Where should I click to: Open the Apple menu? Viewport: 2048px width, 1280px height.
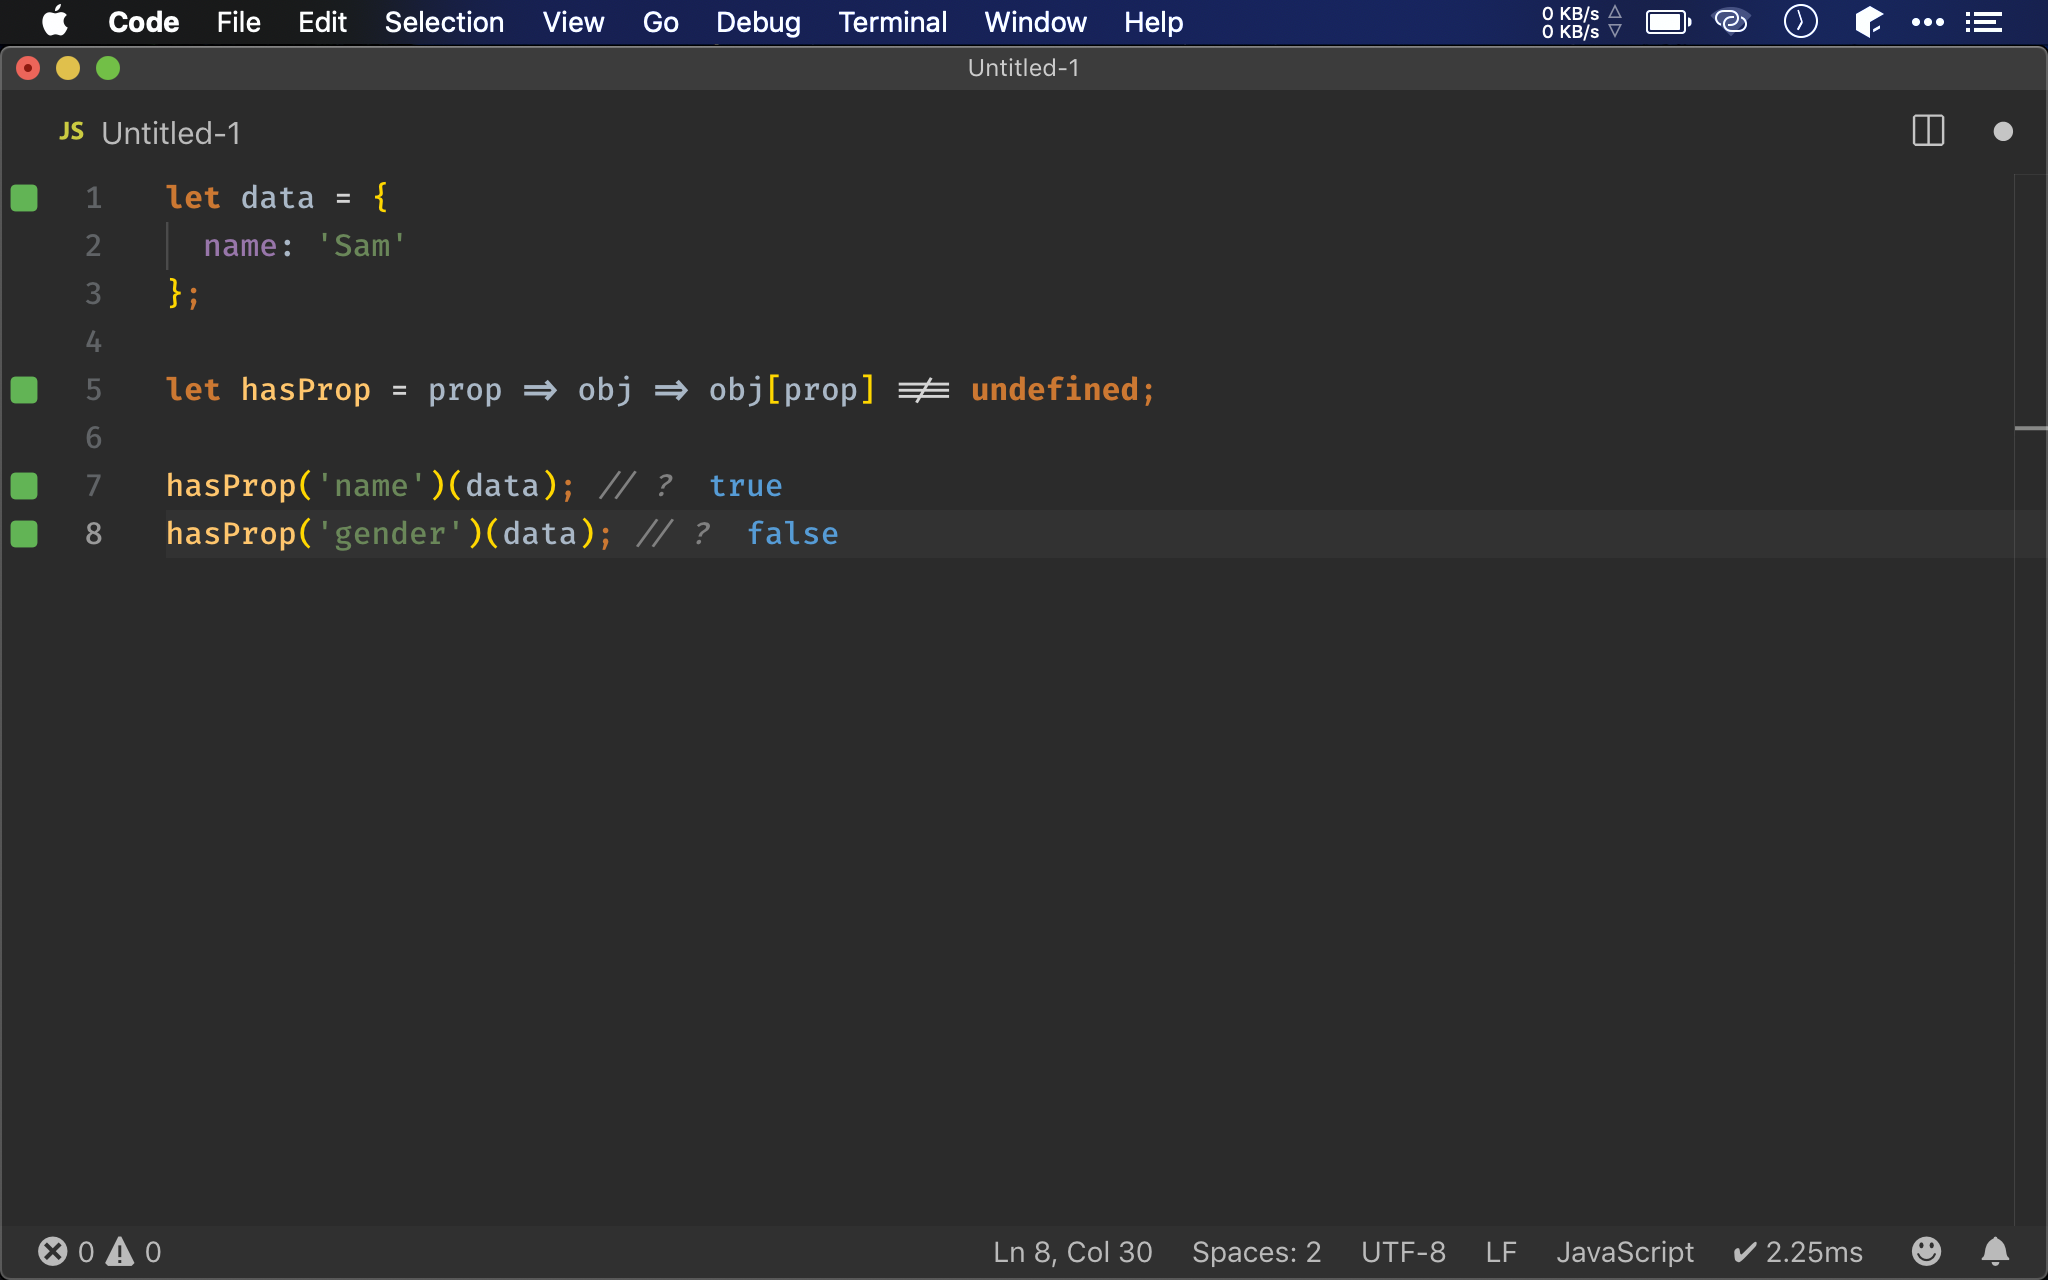click(55, 21)
